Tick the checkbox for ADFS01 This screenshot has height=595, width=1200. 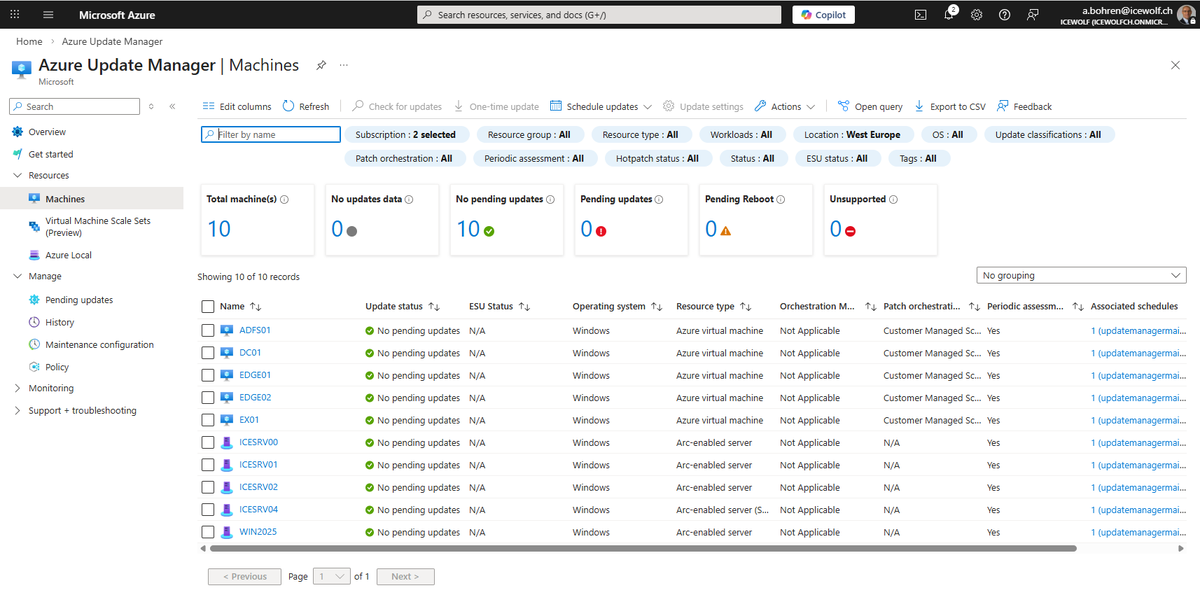coord(208,330)
